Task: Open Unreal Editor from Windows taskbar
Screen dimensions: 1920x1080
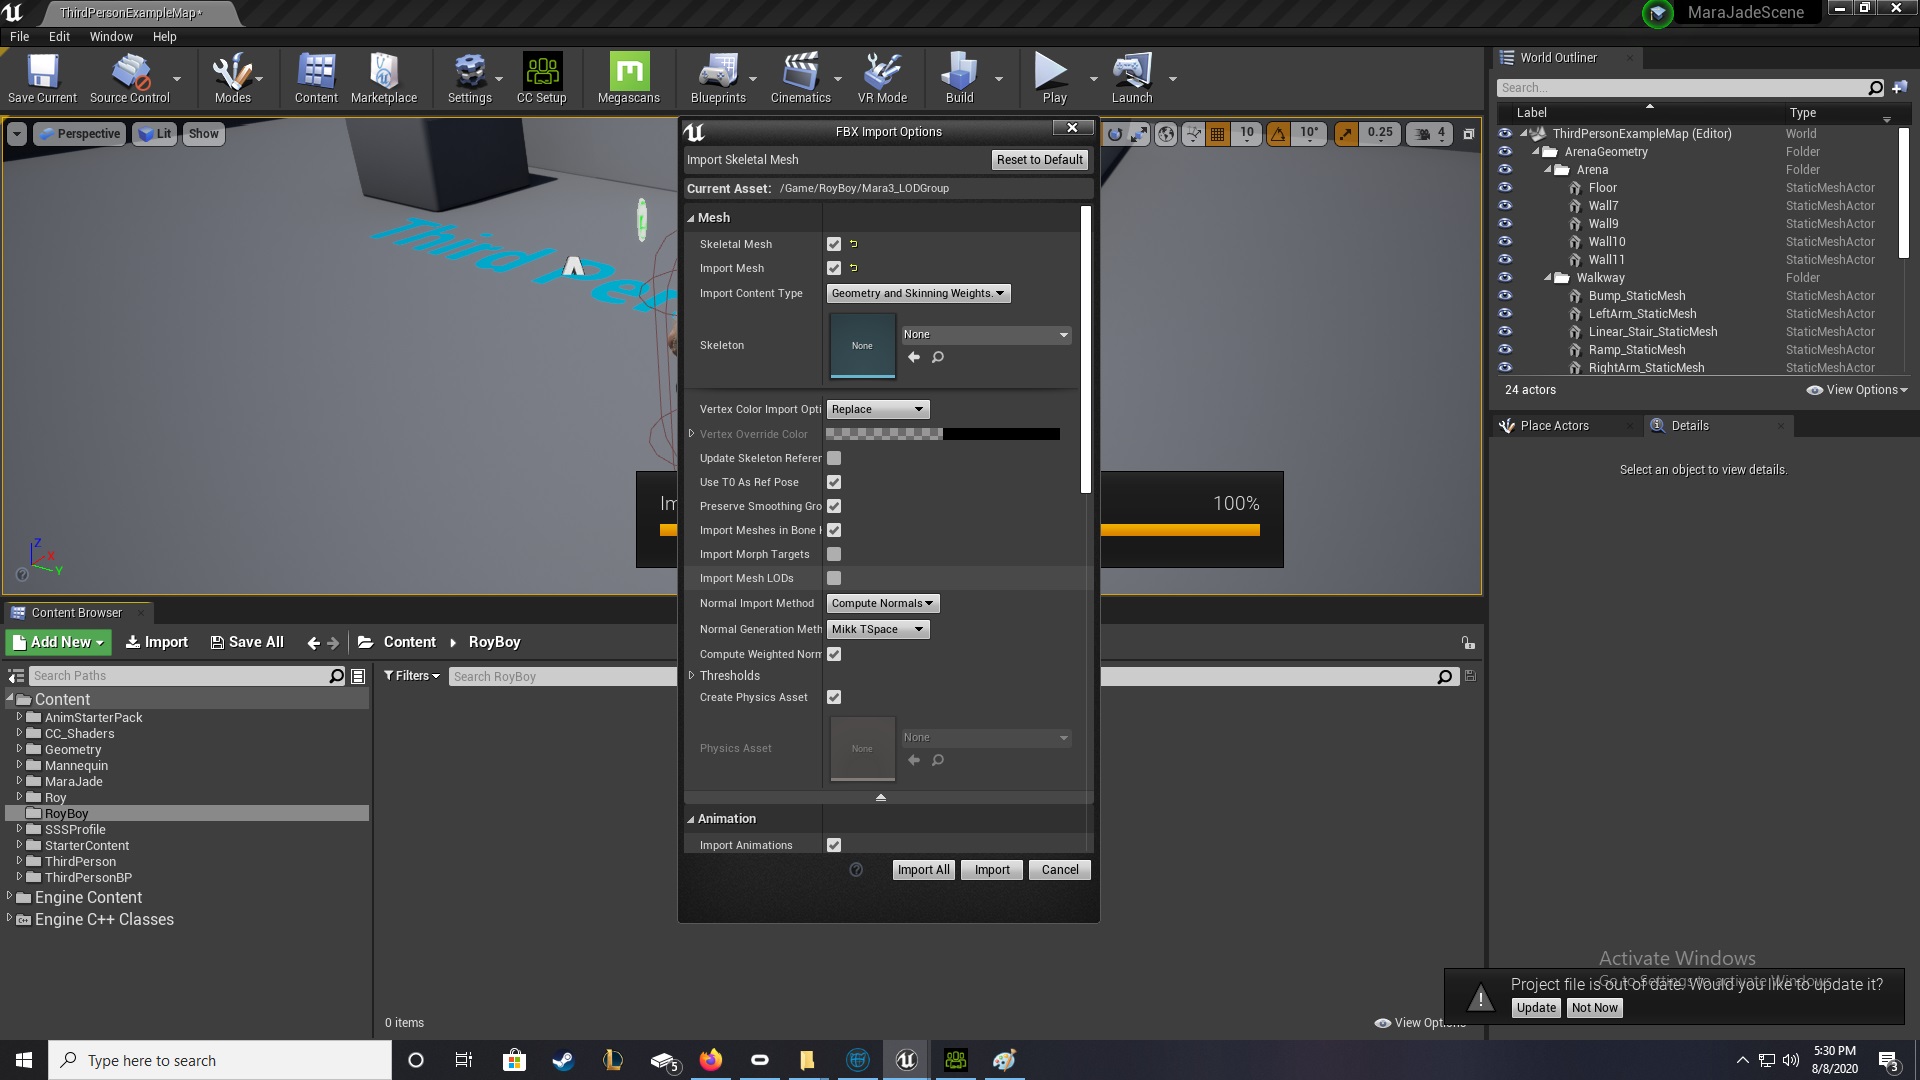Action: [906, 1060]
